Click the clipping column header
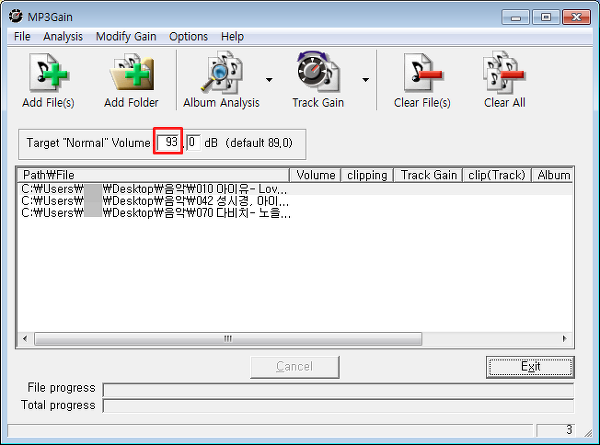The width and height of the screenshot is (600, 445). click(x=367, y=175)
